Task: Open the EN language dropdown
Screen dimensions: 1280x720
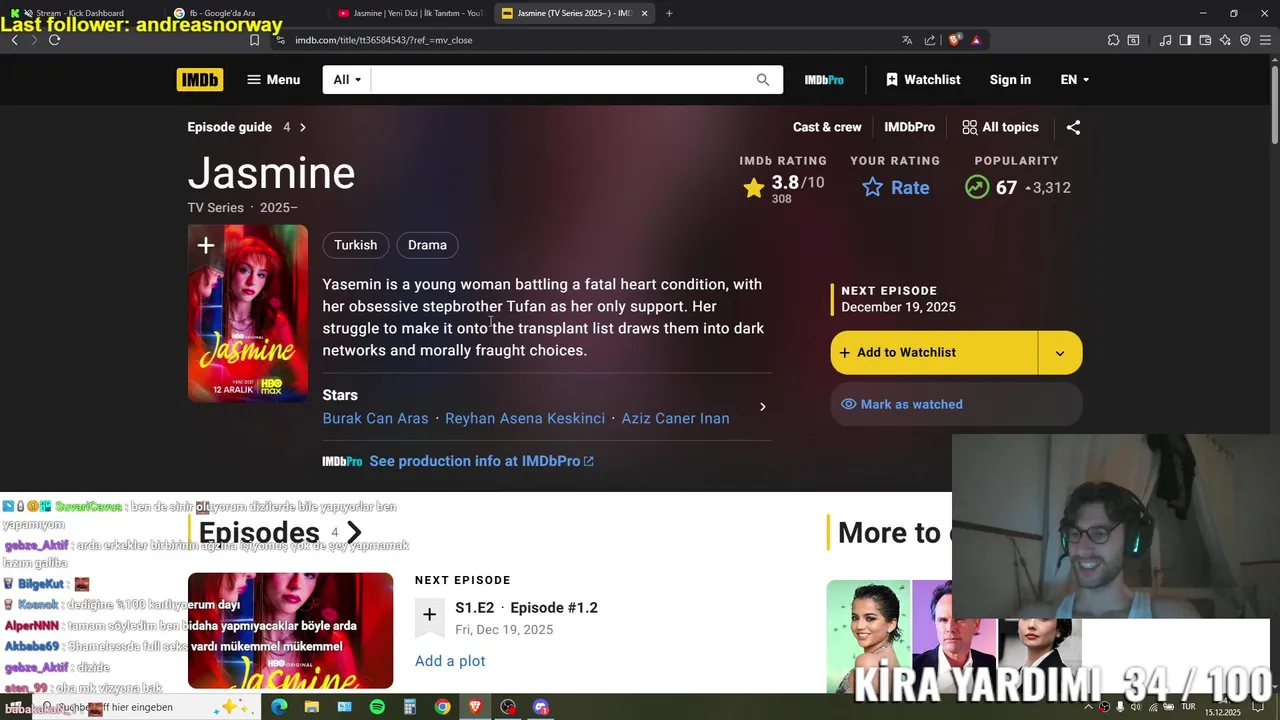Action: tap(1075, 80)
